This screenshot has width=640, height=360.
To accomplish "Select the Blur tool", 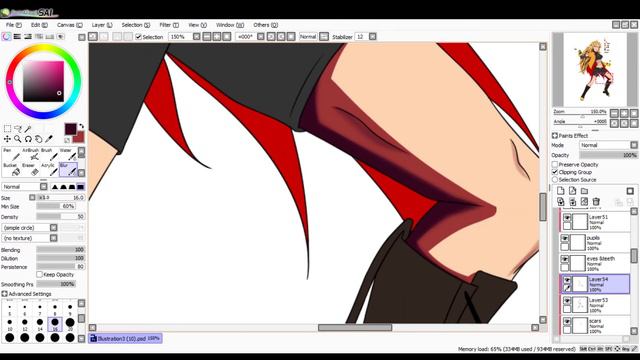I will click(68, 170).
